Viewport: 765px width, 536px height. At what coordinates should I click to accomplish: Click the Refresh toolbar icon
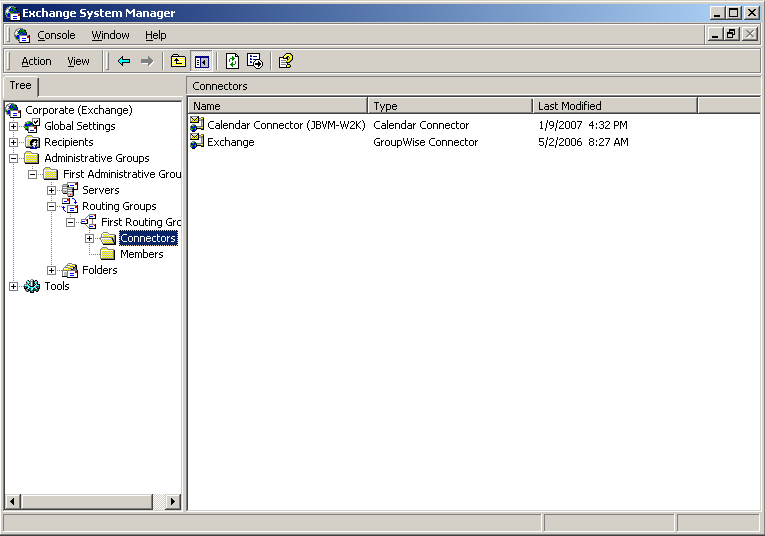click(232, 61)
